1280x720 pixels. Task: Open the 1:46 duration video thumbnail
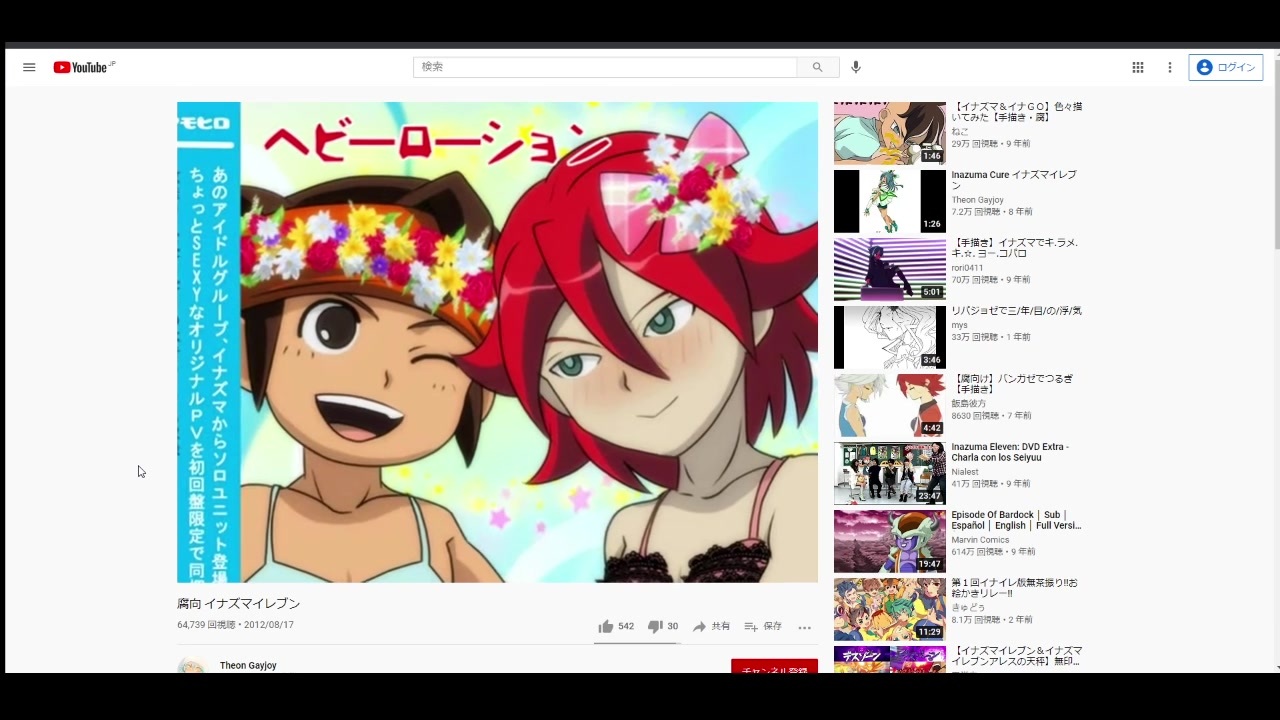pos(890,133)
